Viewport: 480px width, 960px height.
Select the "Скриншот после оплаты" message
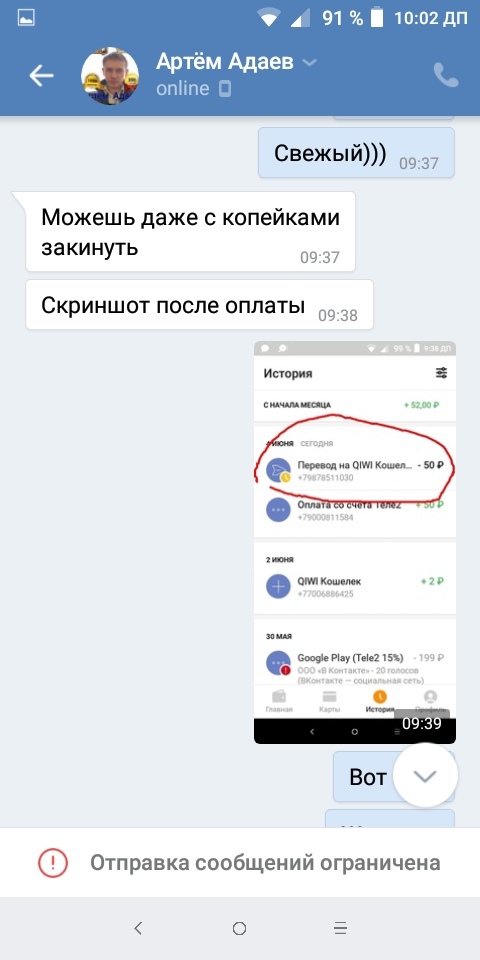[199, 305]
